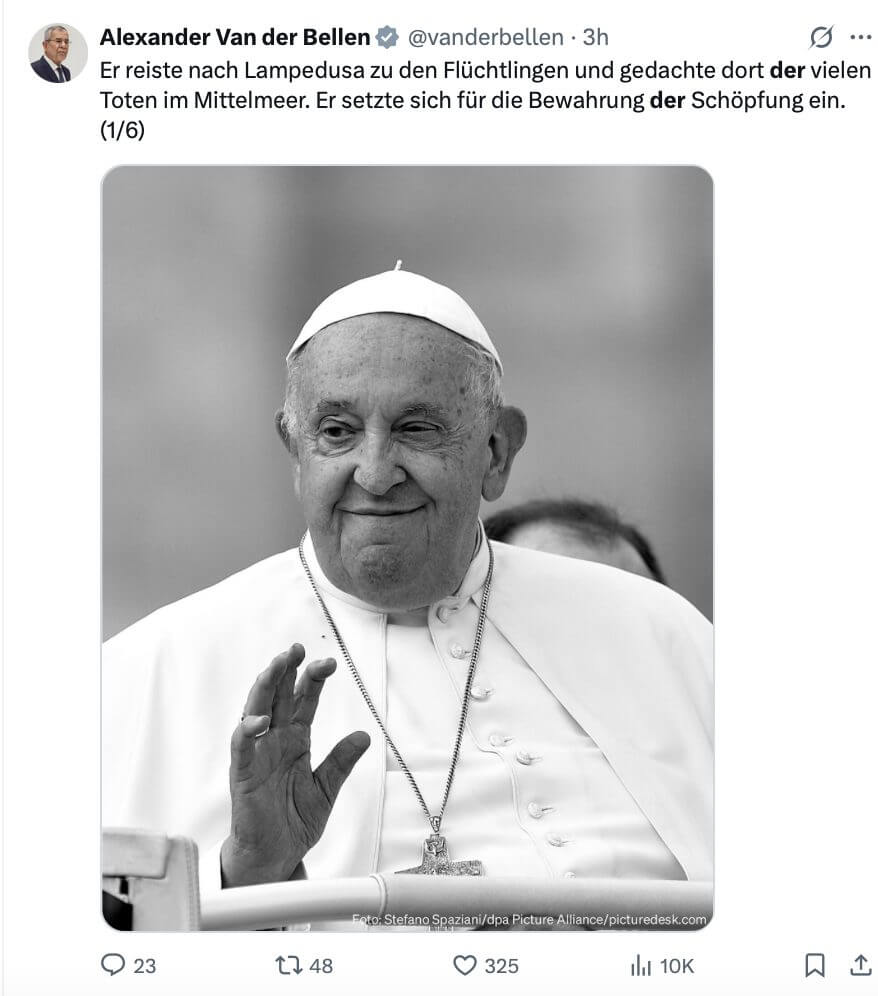
Task: Open the three-dot more options menu
Action: click(x=860, y=37)
